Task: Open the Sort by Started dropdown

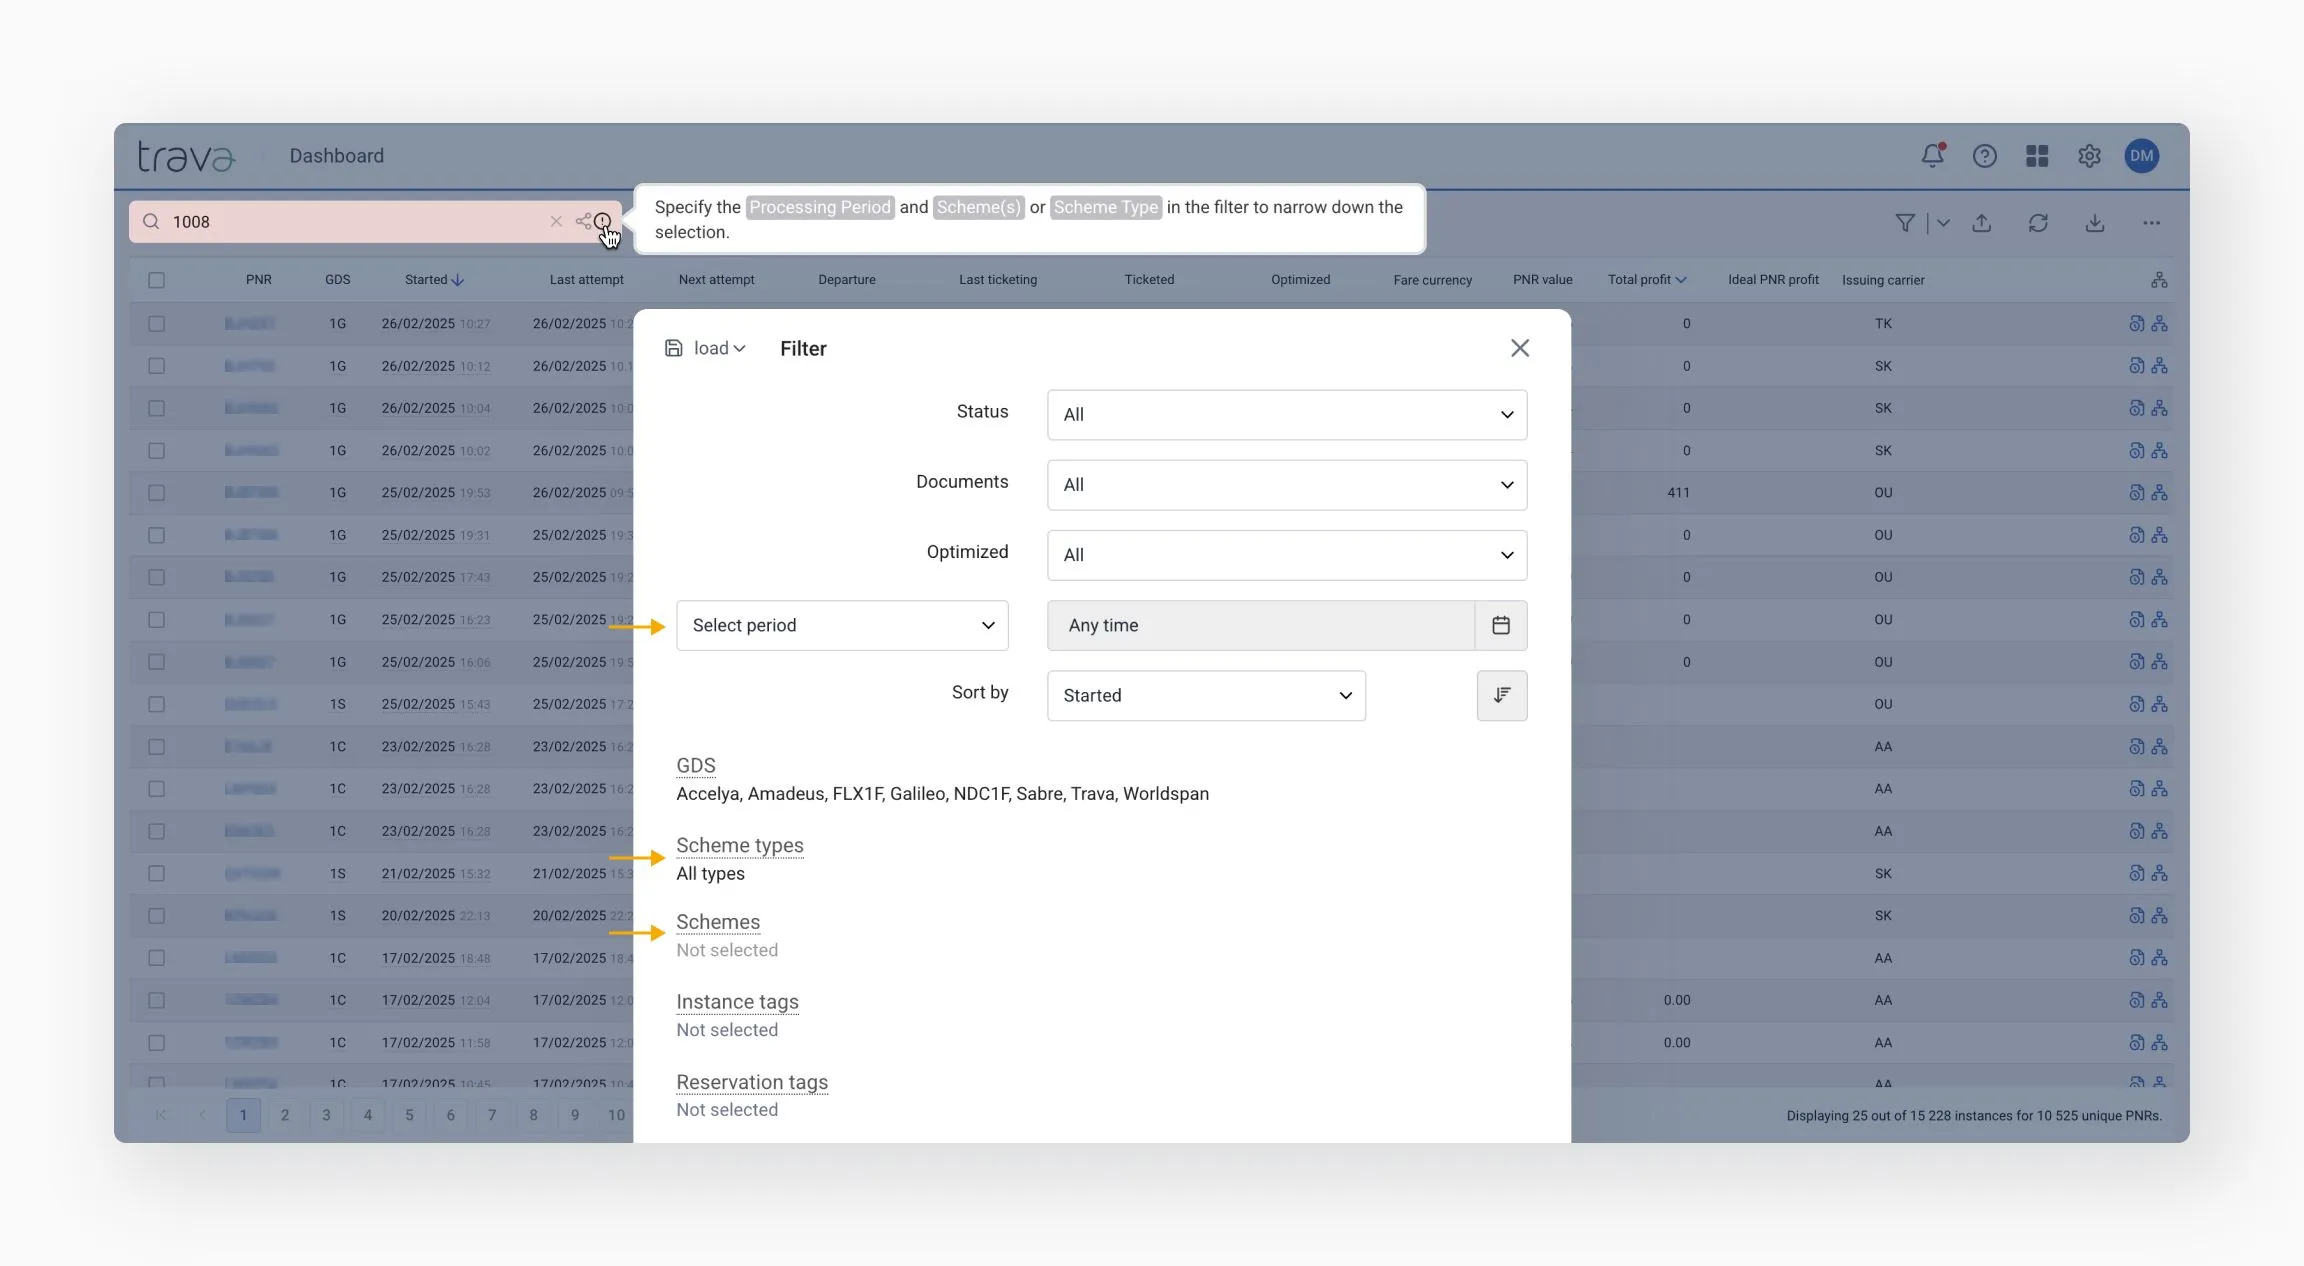Action: (x=1205, y=695)
